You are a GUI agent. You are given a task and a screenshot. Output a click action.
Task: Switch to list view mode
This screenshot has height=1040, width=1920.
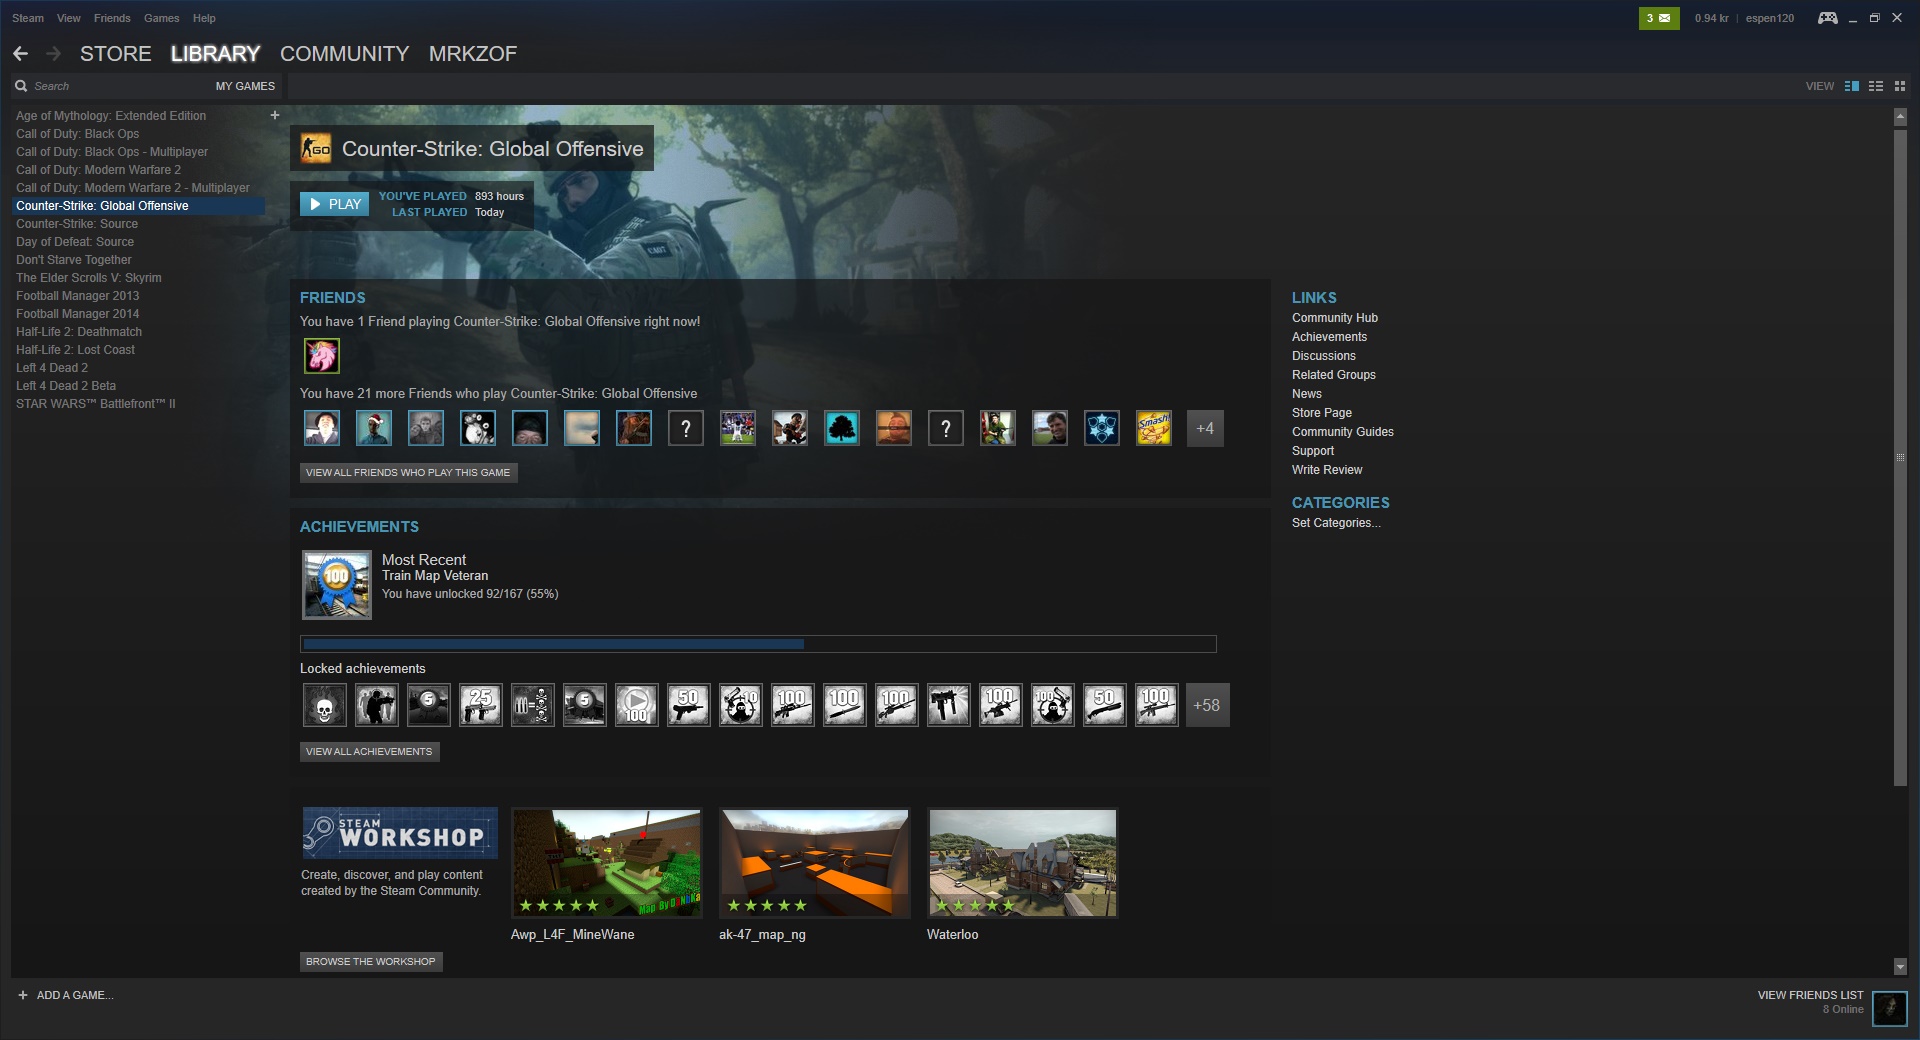coord(1876,86)
